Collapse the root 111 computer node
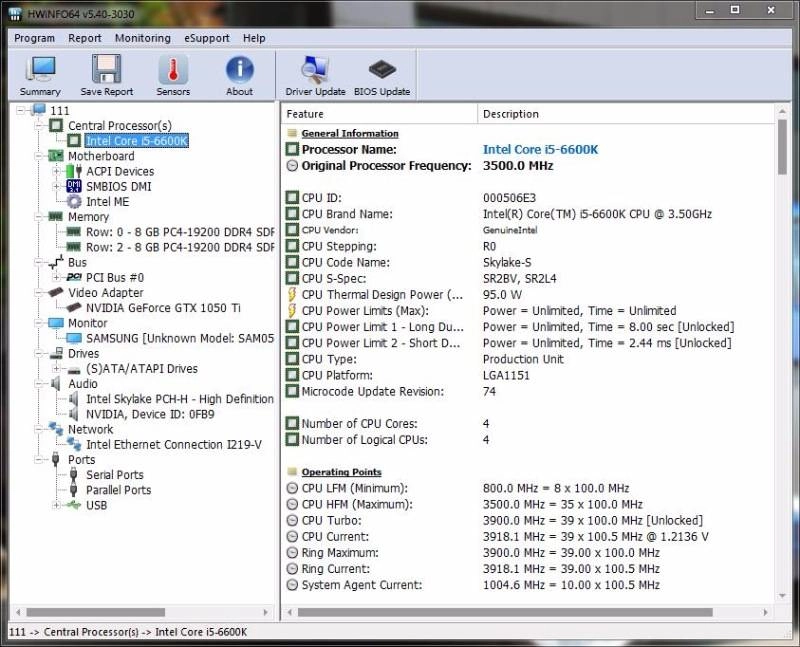This screenshot has height=647, width=800. (20, 111)
